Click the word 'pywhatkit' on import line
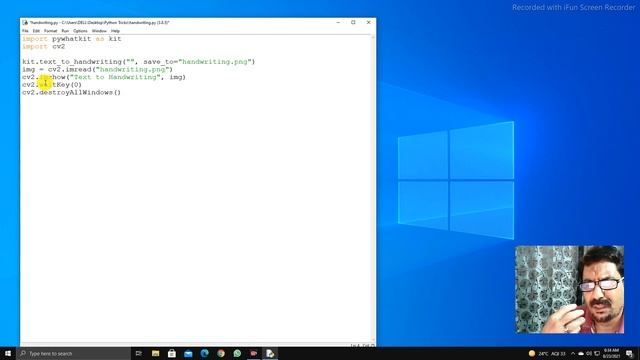The image size is (640, 360). coord(71,39)
